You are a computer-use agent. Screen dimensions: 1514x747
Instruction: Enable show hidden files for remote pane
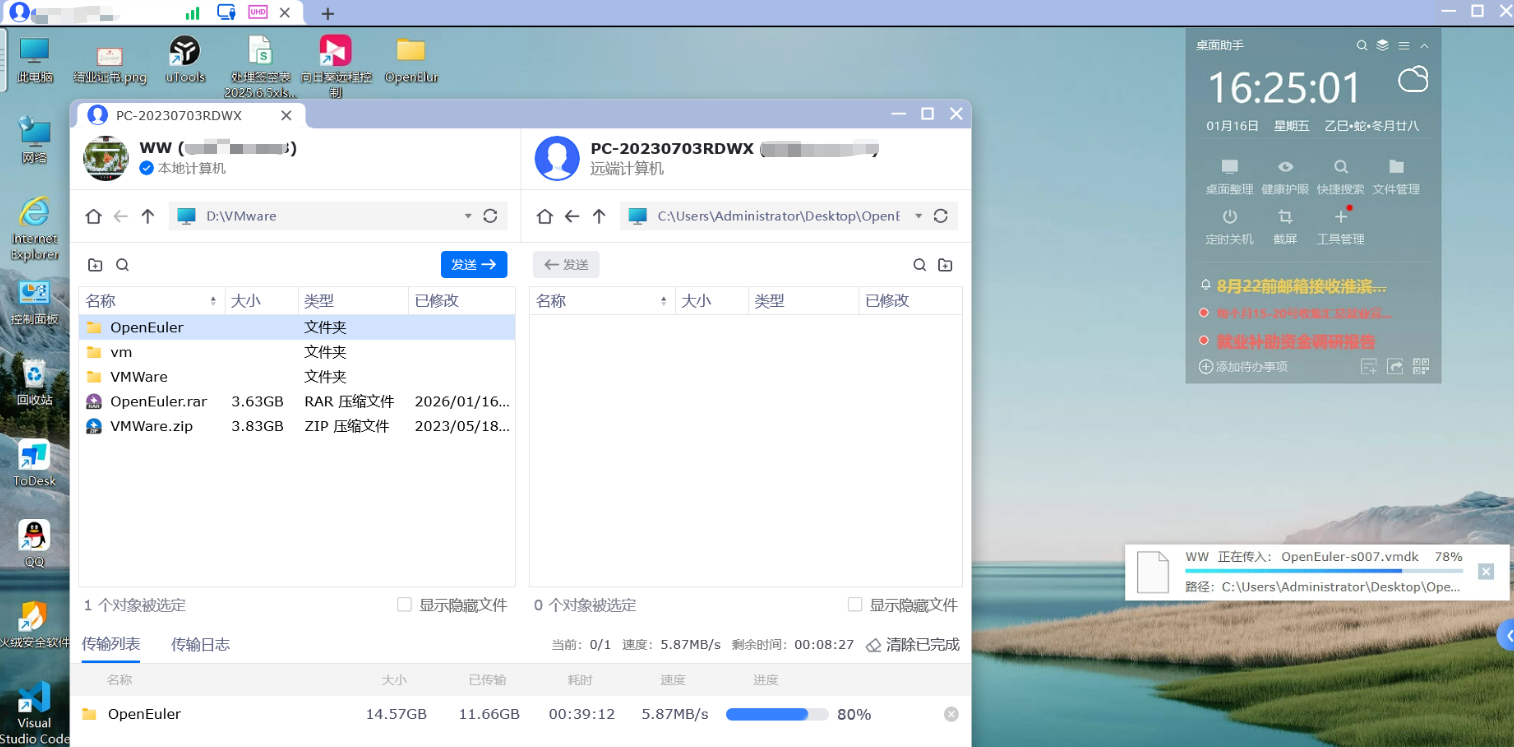(x=854, y=605)
